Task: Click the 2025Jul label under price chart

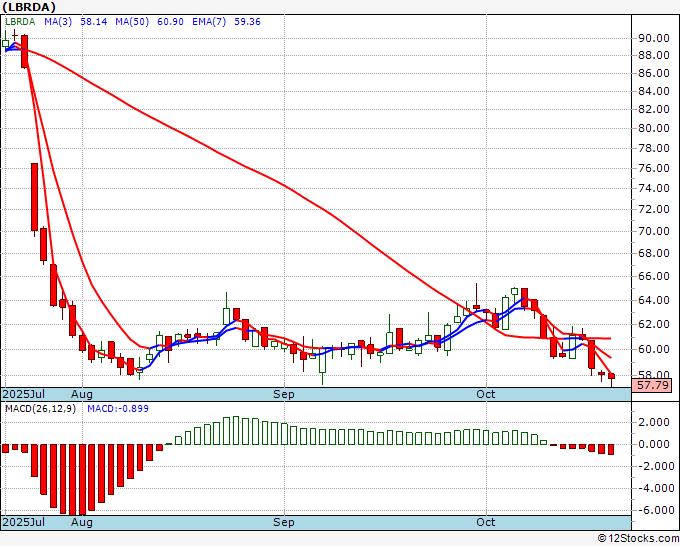Action: pos(26,394)
